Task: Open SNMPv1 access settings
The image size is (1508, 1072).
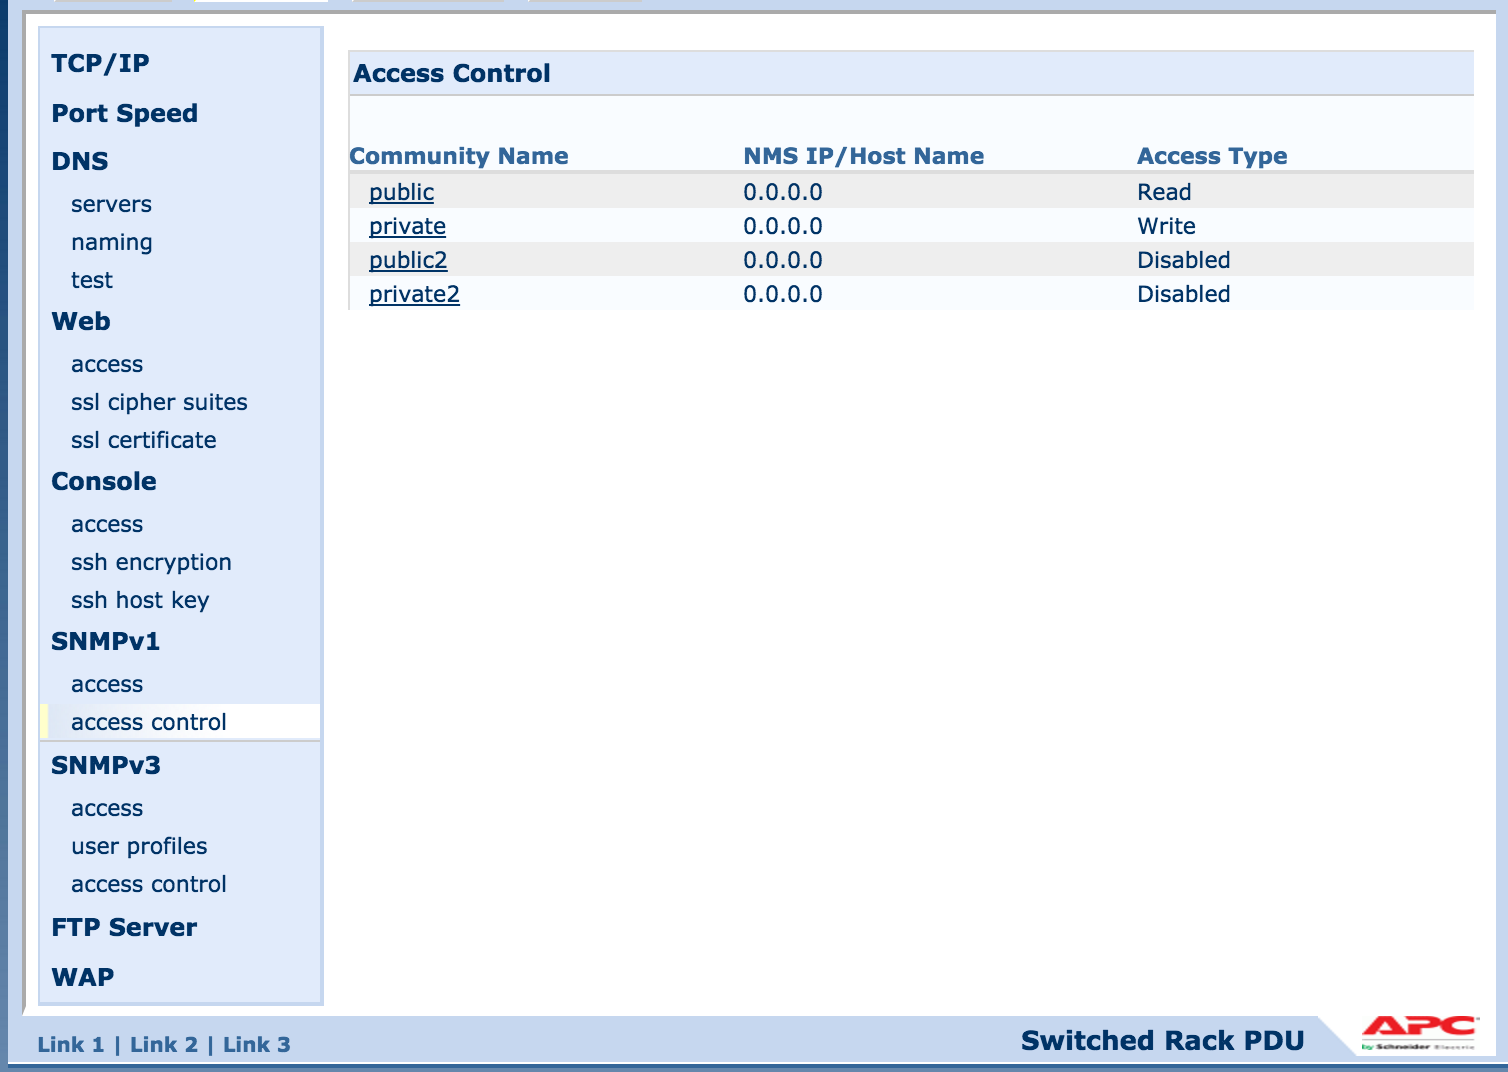Action: point(106,684)
